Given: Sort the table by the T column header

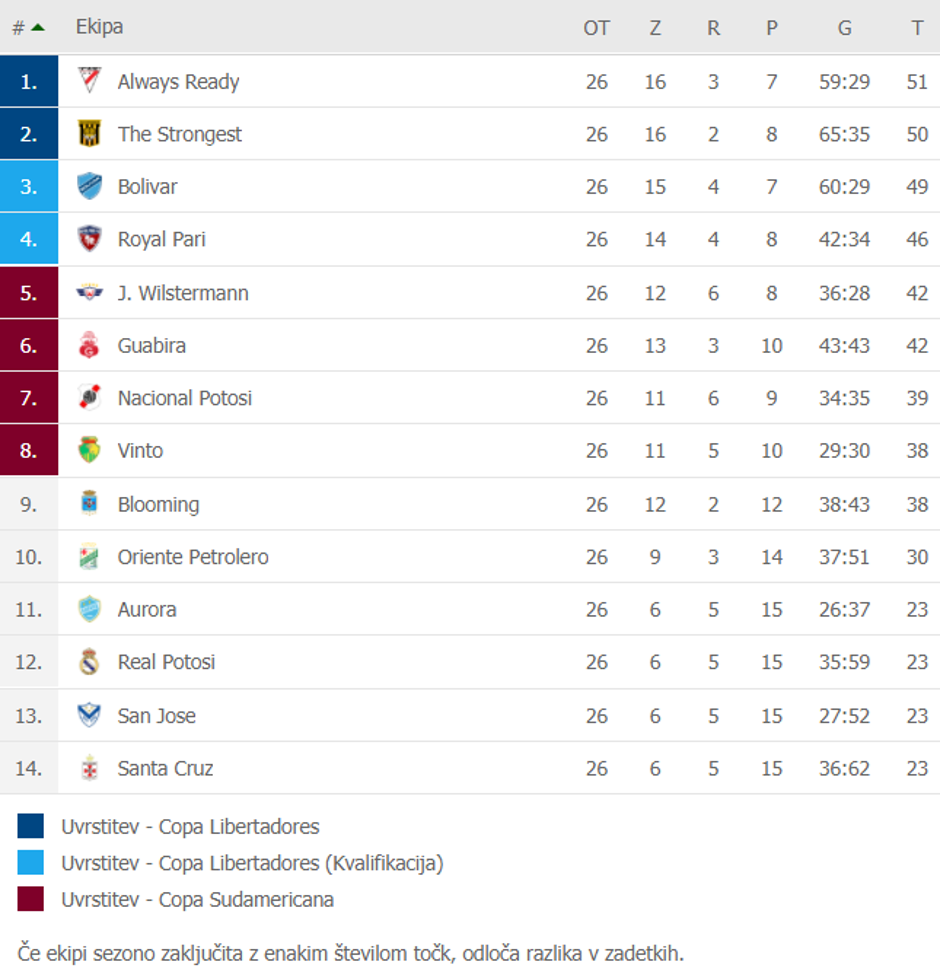Looking at the screenshot, I should (x=916, y=27).
